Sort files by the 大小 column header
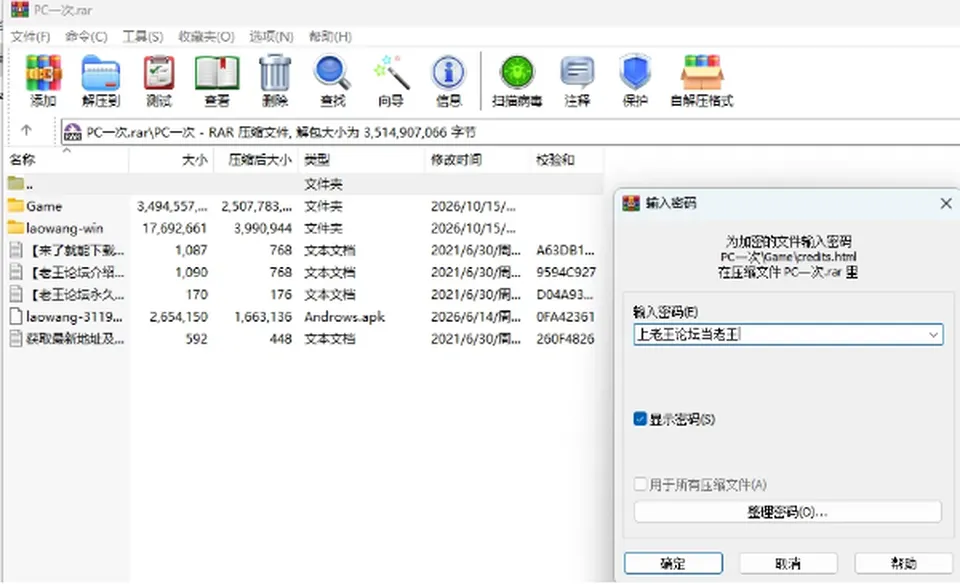The image size is (960, 584). click(x=171, y=160)
